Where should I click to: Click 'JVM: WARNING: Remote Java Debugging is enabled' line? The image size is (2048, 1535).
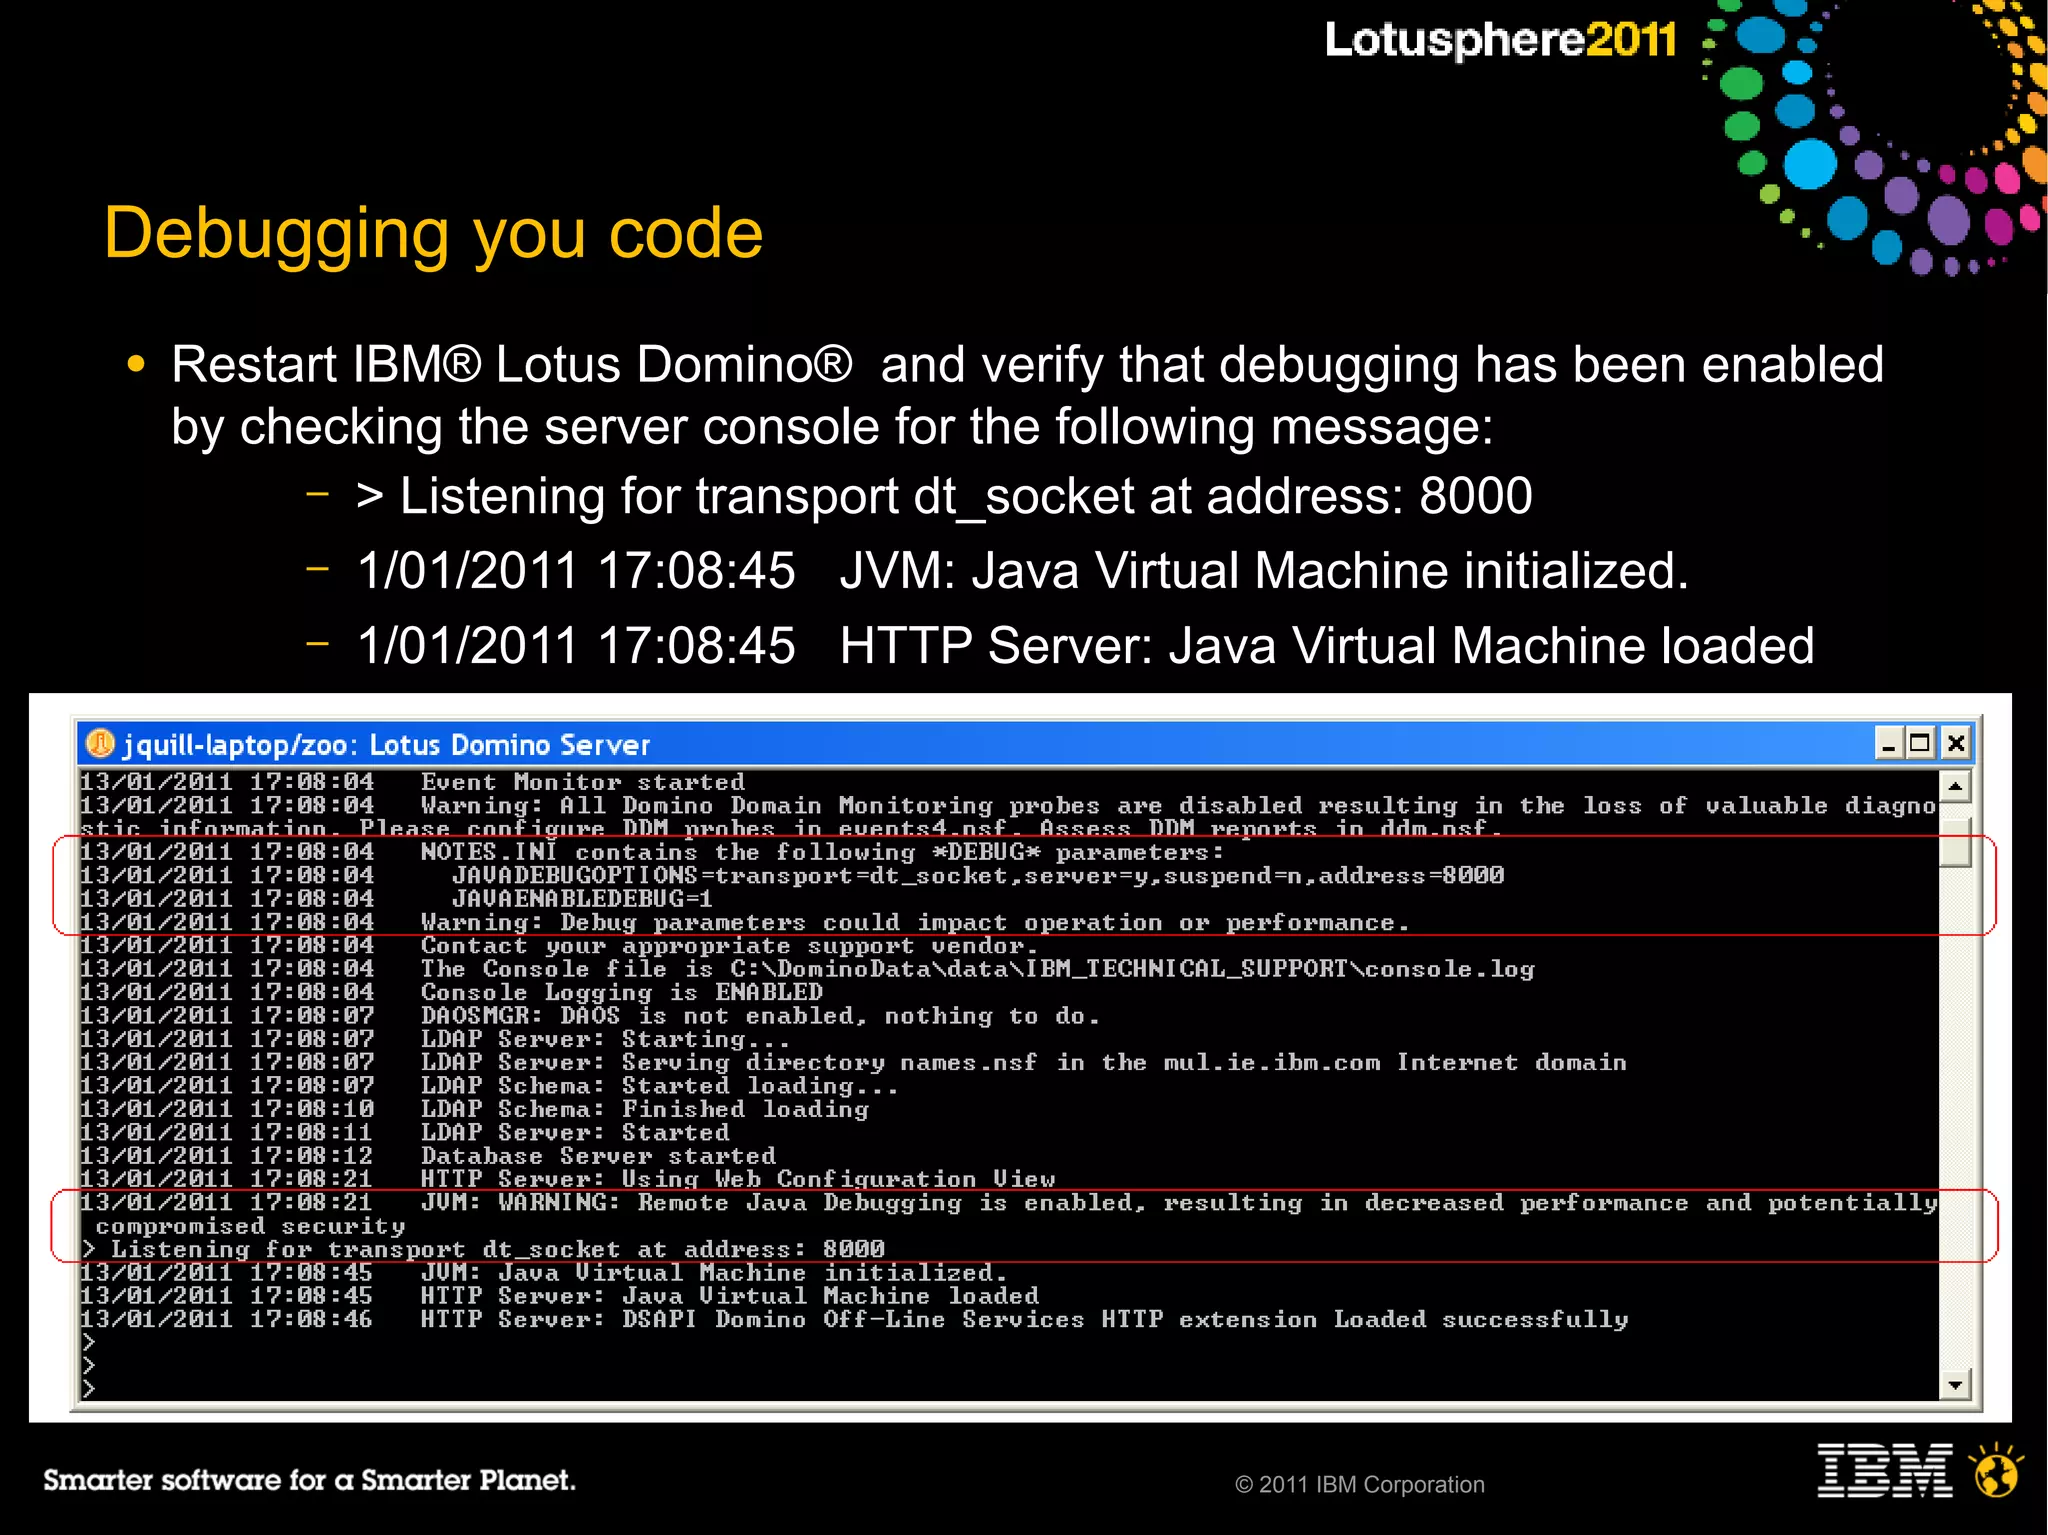[x=1009, y=1213]
